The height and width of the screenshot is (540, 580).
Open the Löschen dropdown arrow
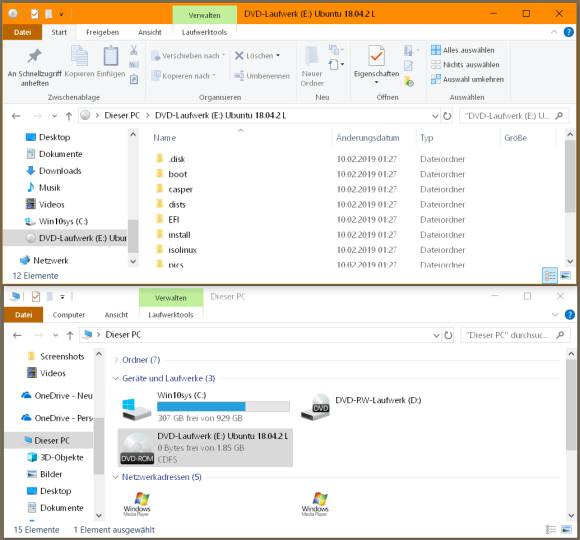point(278,56)
